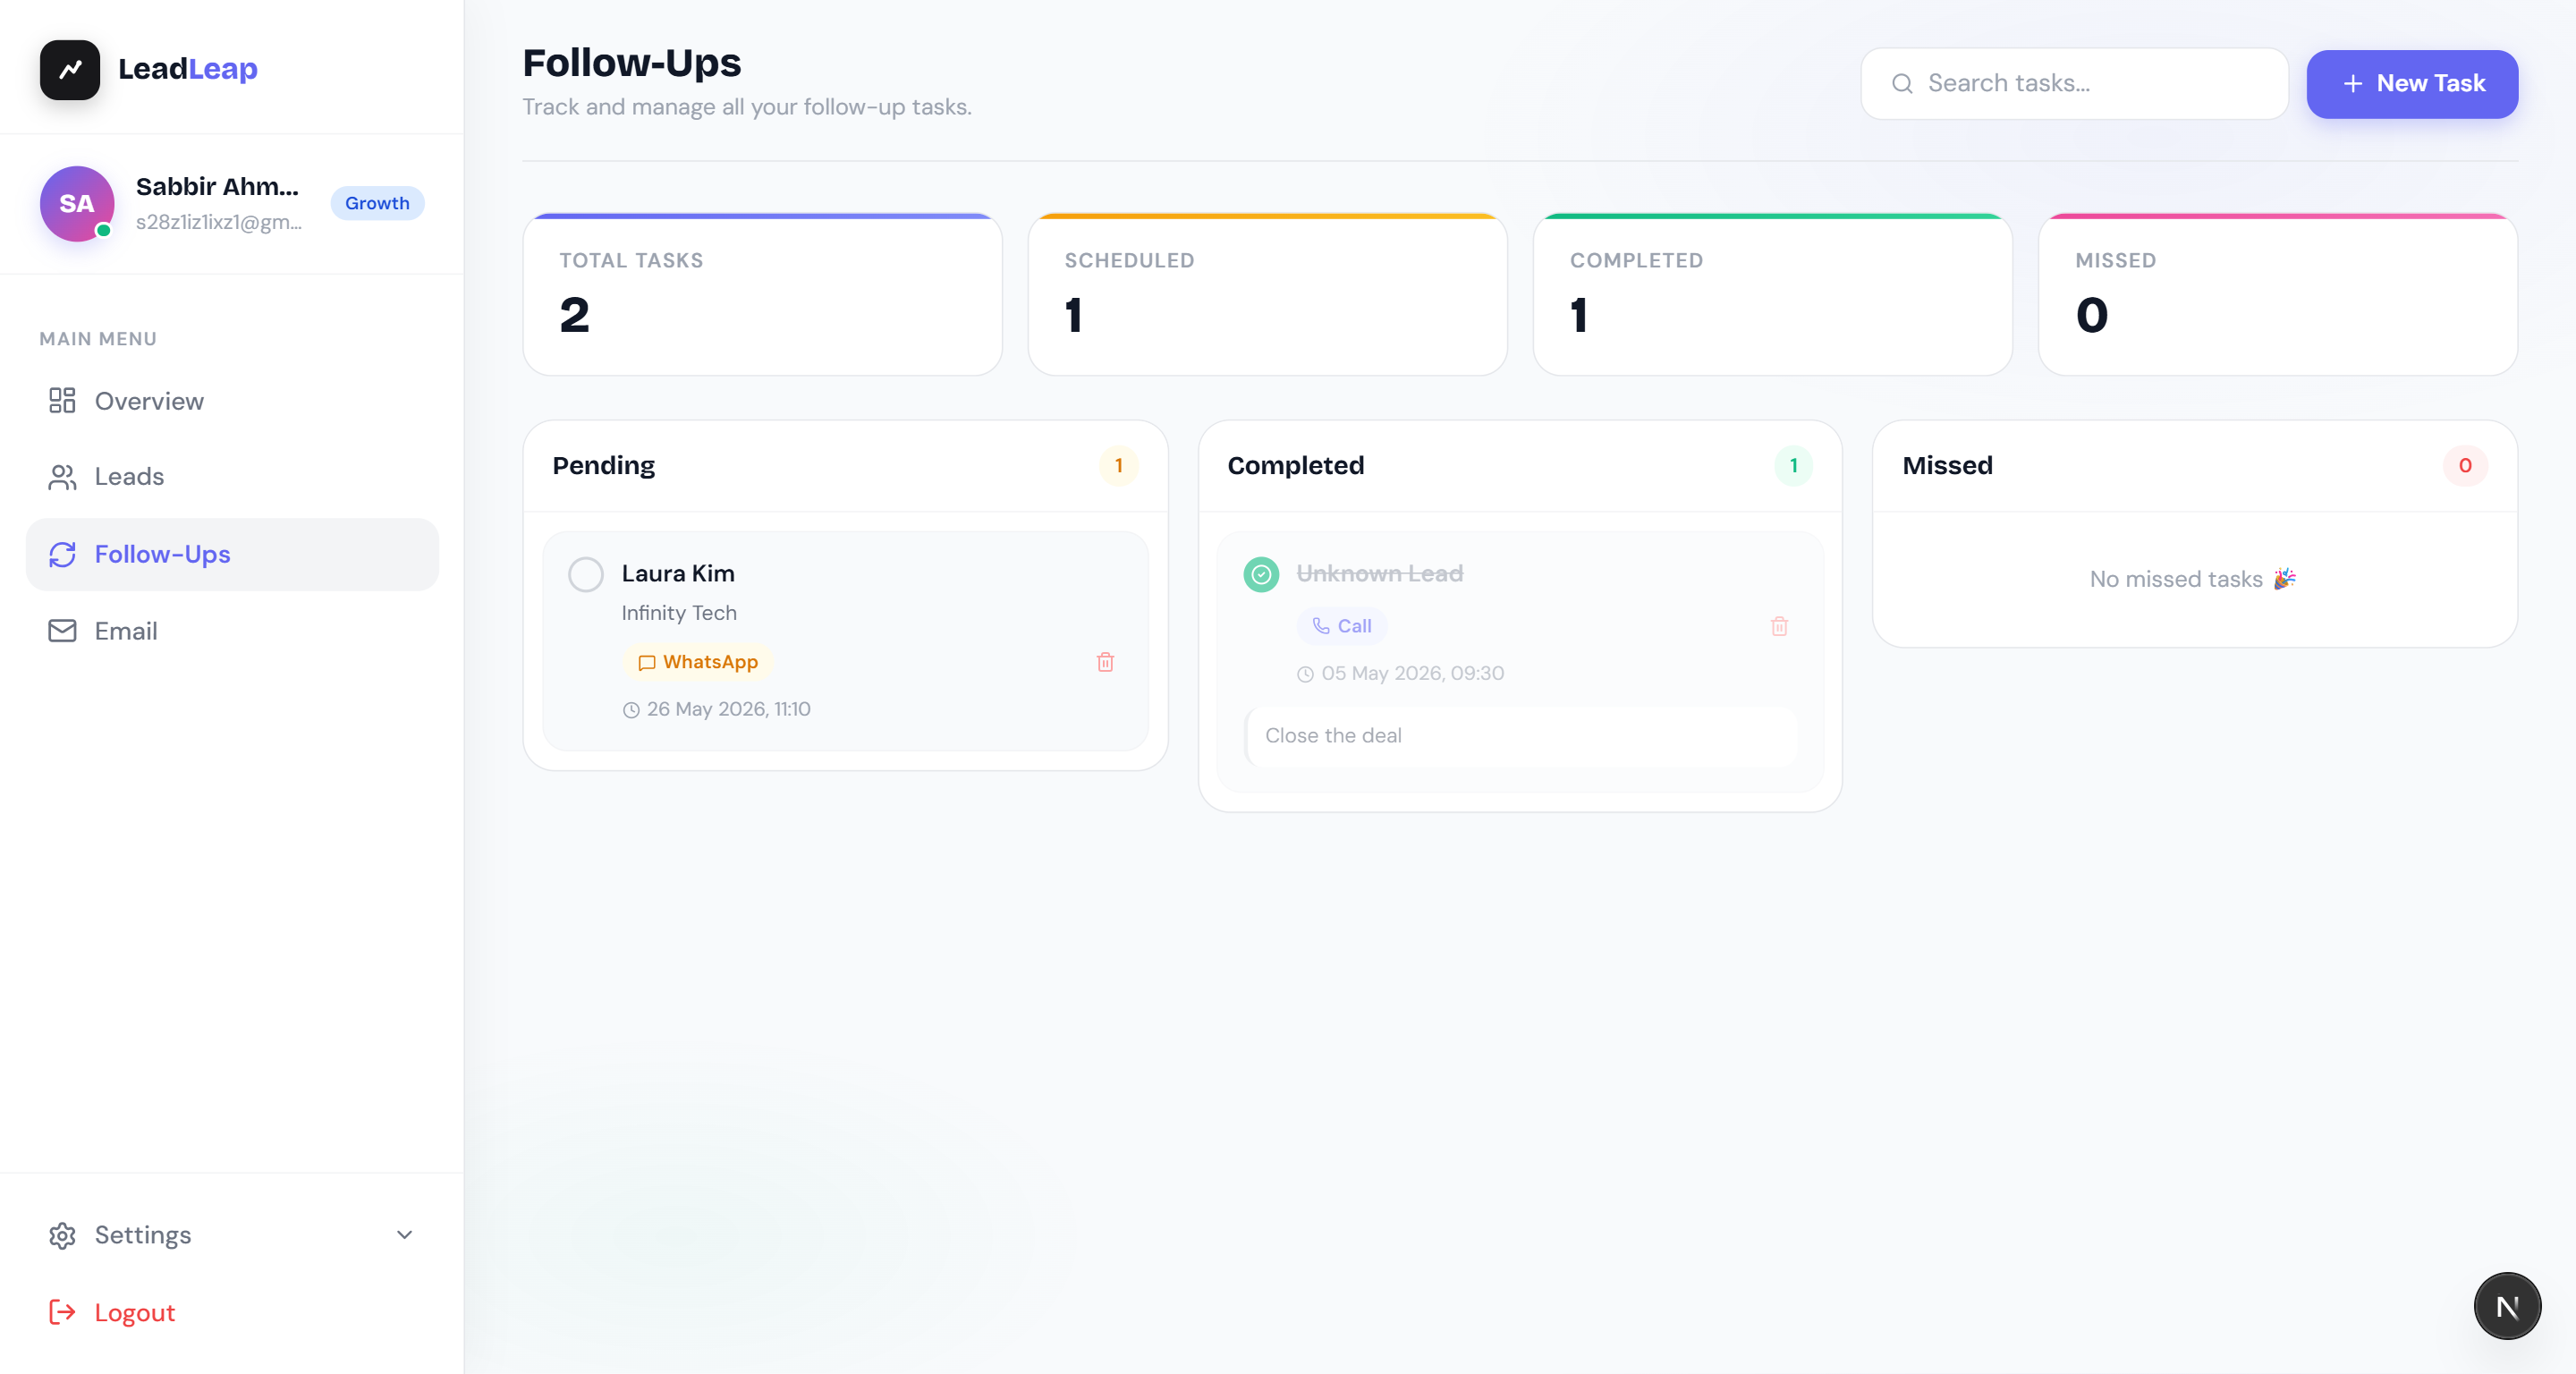The height and width of the screenshot is (1374, 2576).
Task: Mark Laura Kim task as complete
Action: click(585, 574)
